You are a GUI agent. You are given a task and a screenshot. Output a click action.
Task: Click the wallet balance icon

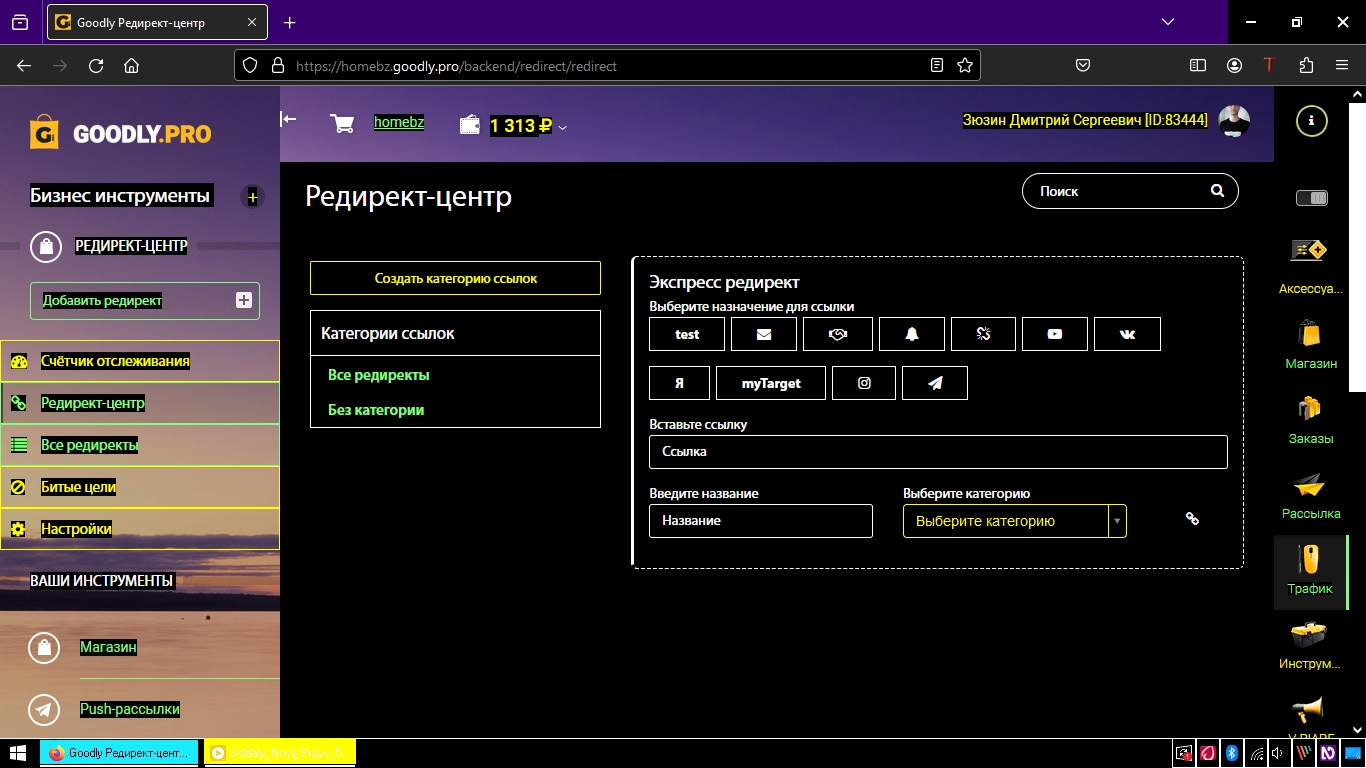pyautogui.click(x=470, y=125)
